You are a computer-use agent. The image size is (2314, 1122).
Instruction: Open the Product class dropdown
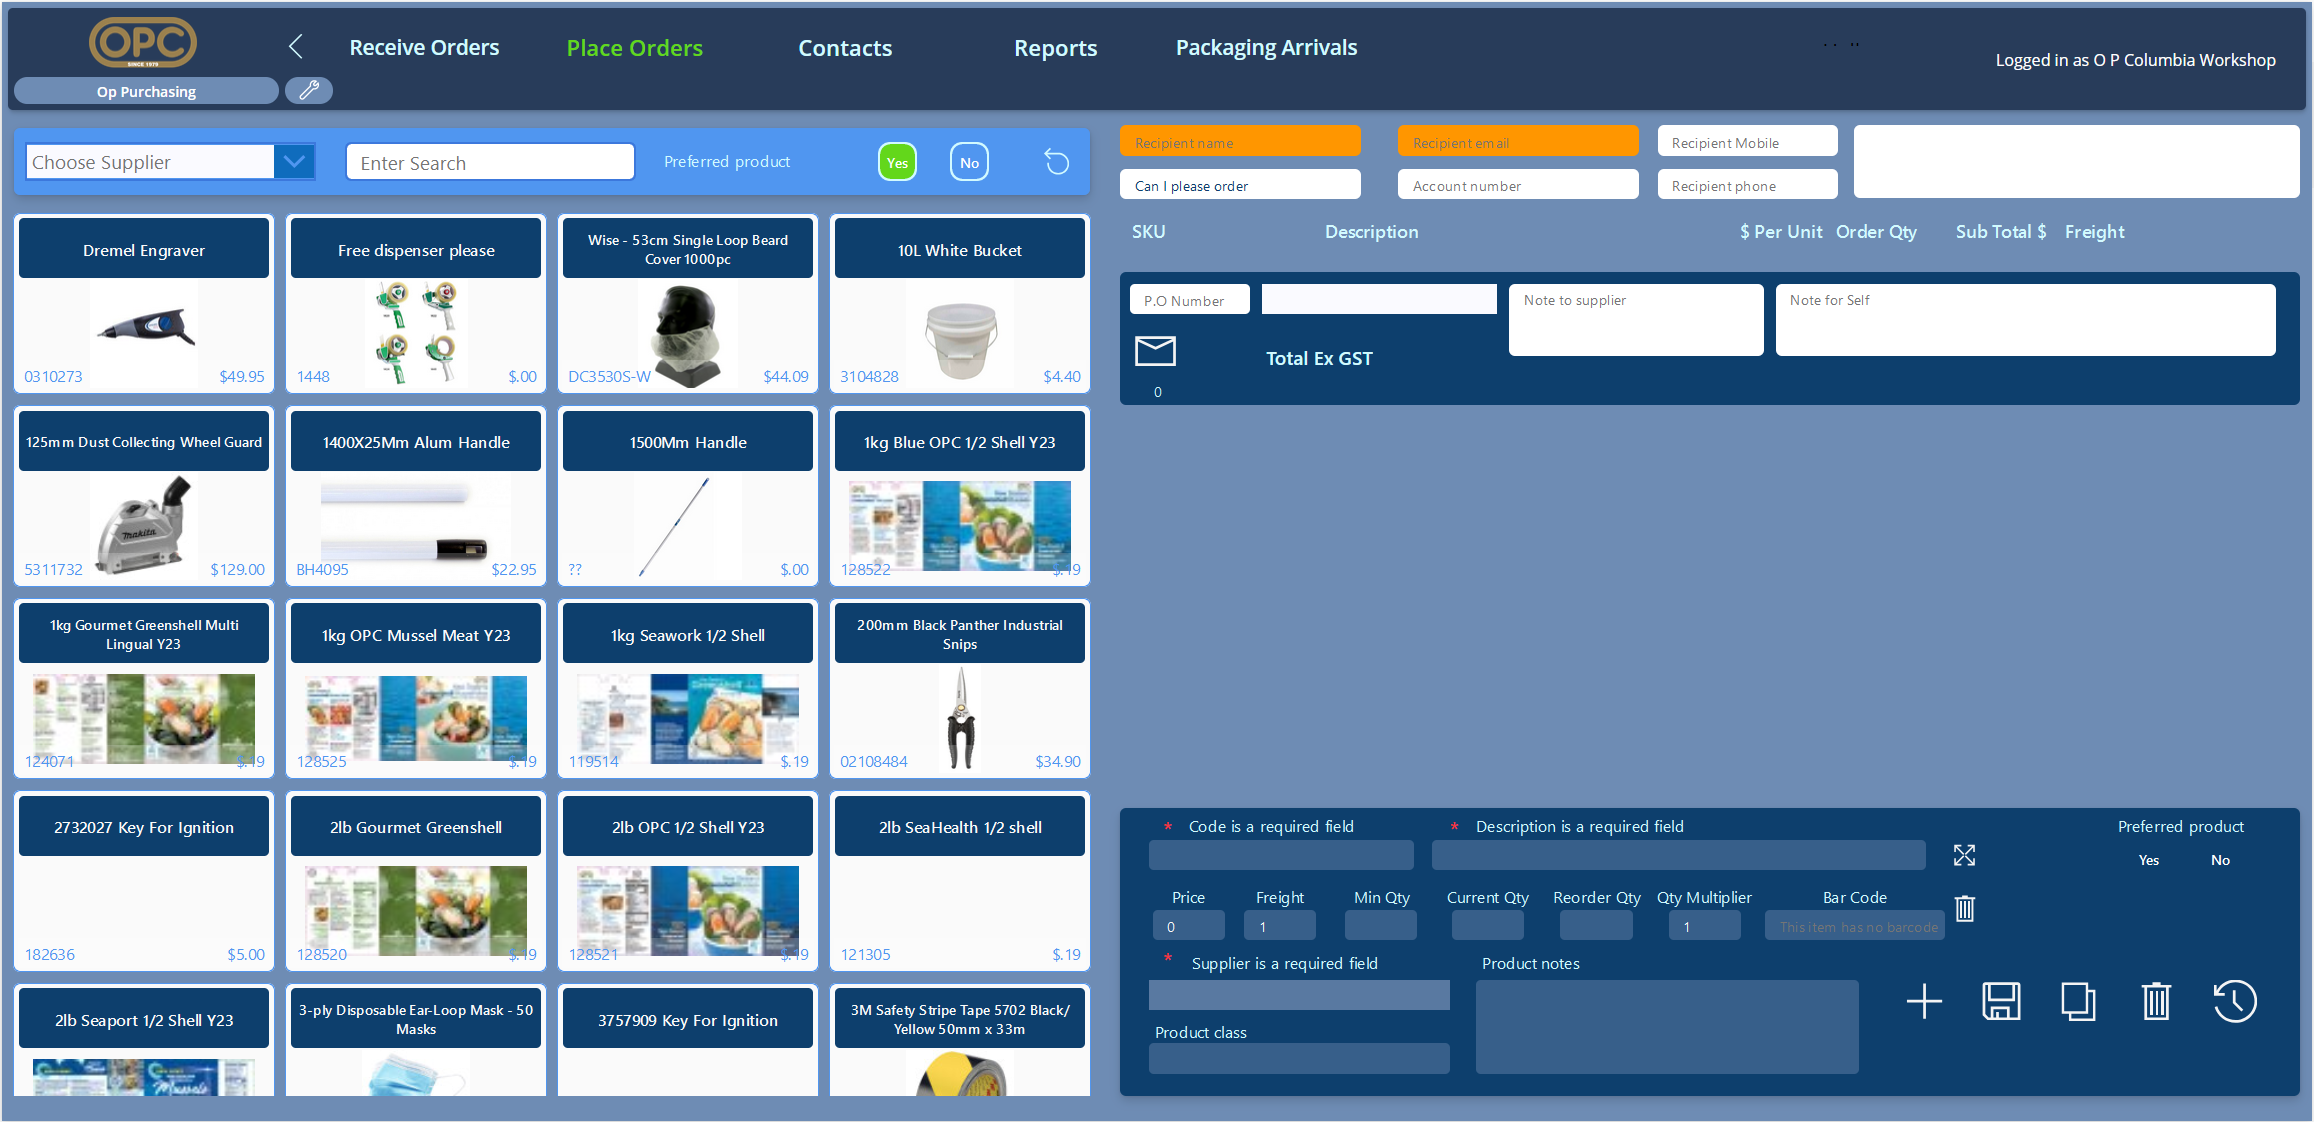[1298, 1059]
